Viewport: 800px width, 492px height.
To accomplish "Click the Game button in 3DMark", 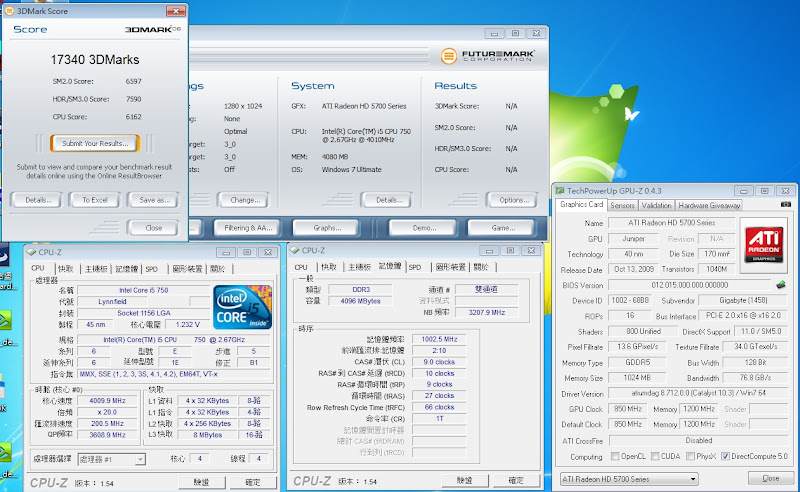I will [503, 228].
